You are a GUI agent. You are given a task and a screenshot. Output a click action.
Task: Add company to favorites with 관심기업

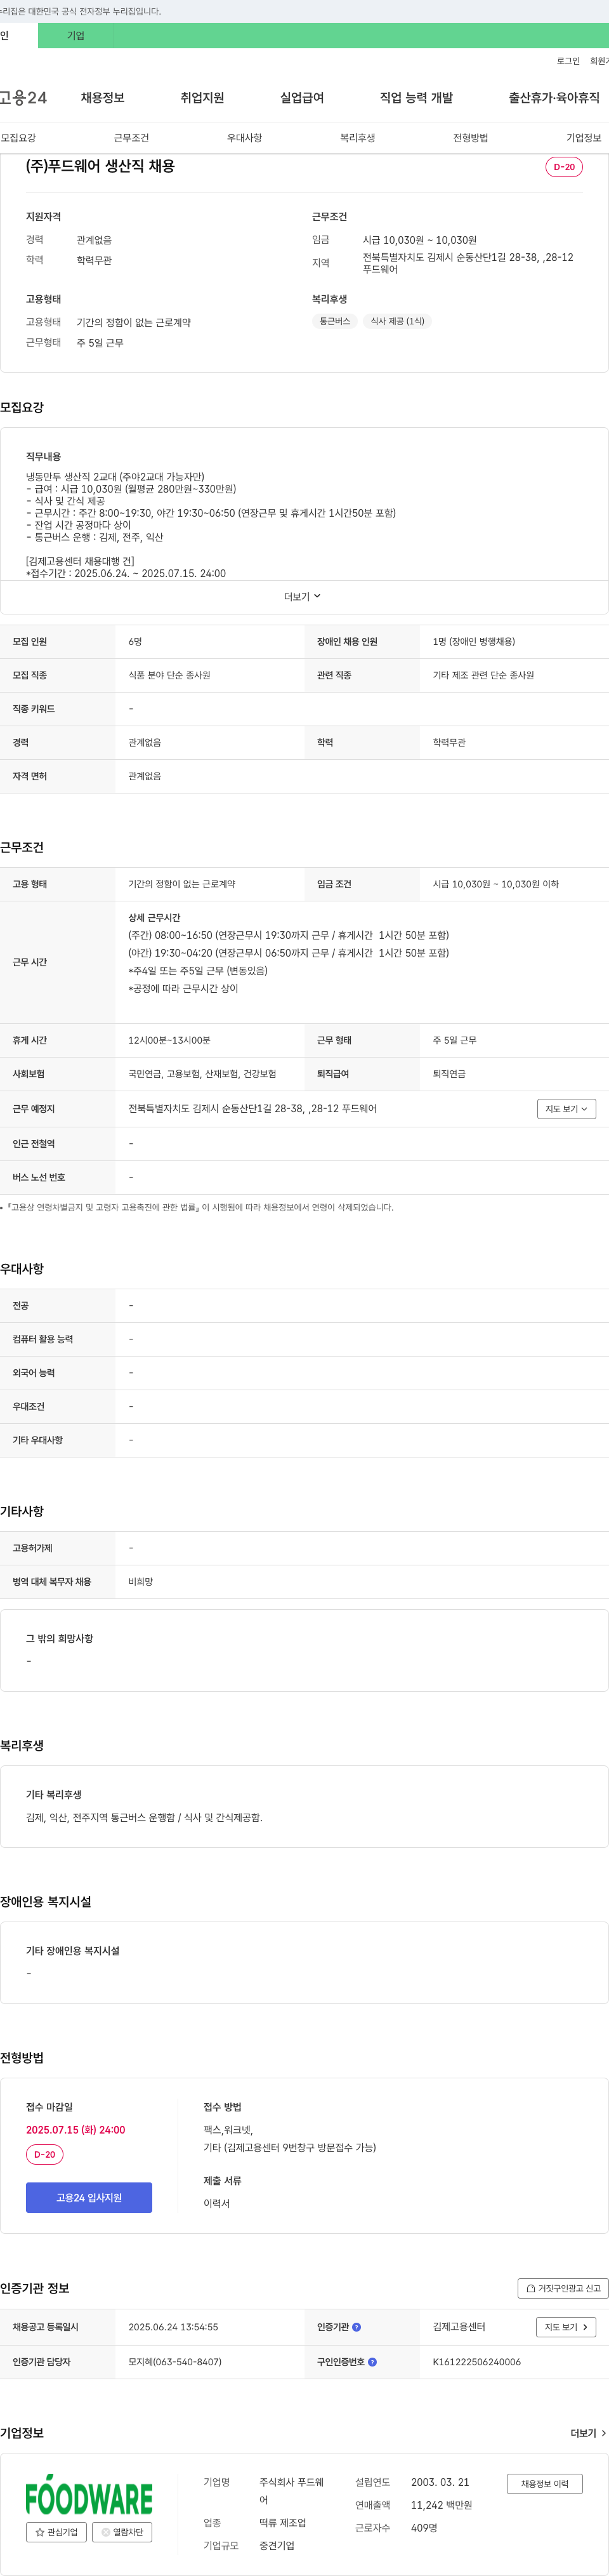click(56, 2532)
